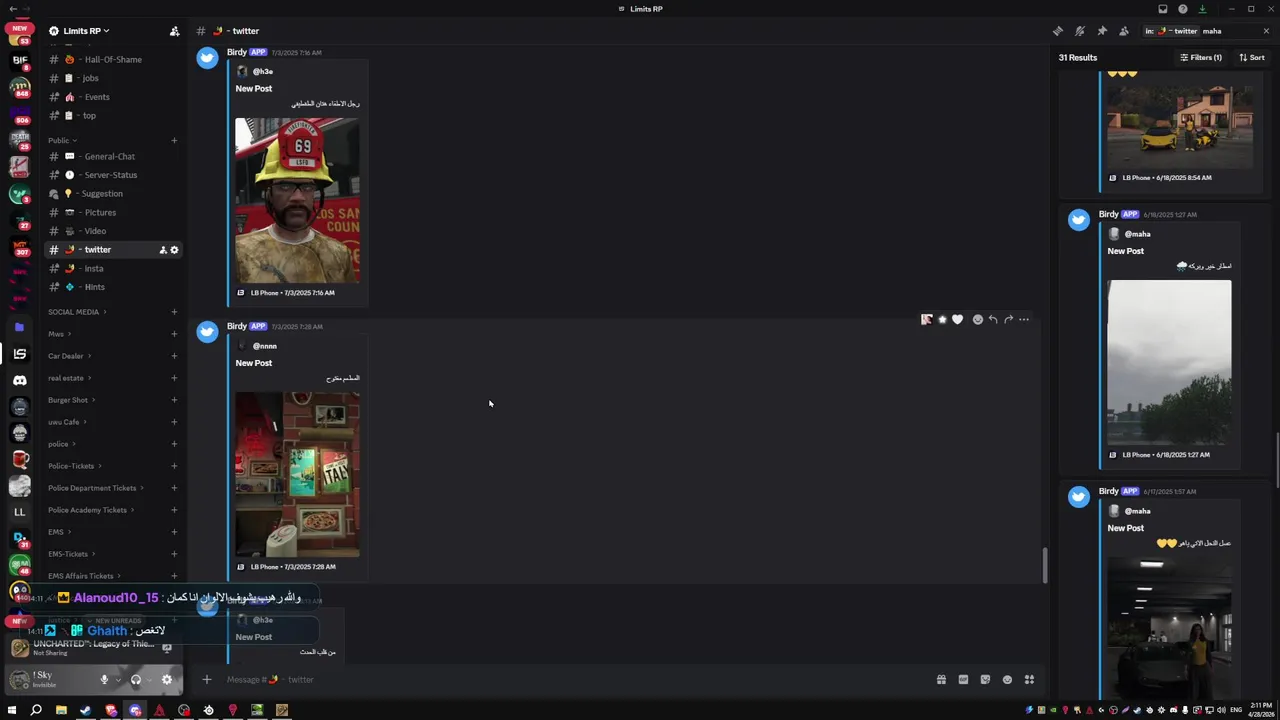Screen dimensions: 1280x720
Task: Open the gift icon in message bar
Action: pyautogui.click(x=941, y=680)
